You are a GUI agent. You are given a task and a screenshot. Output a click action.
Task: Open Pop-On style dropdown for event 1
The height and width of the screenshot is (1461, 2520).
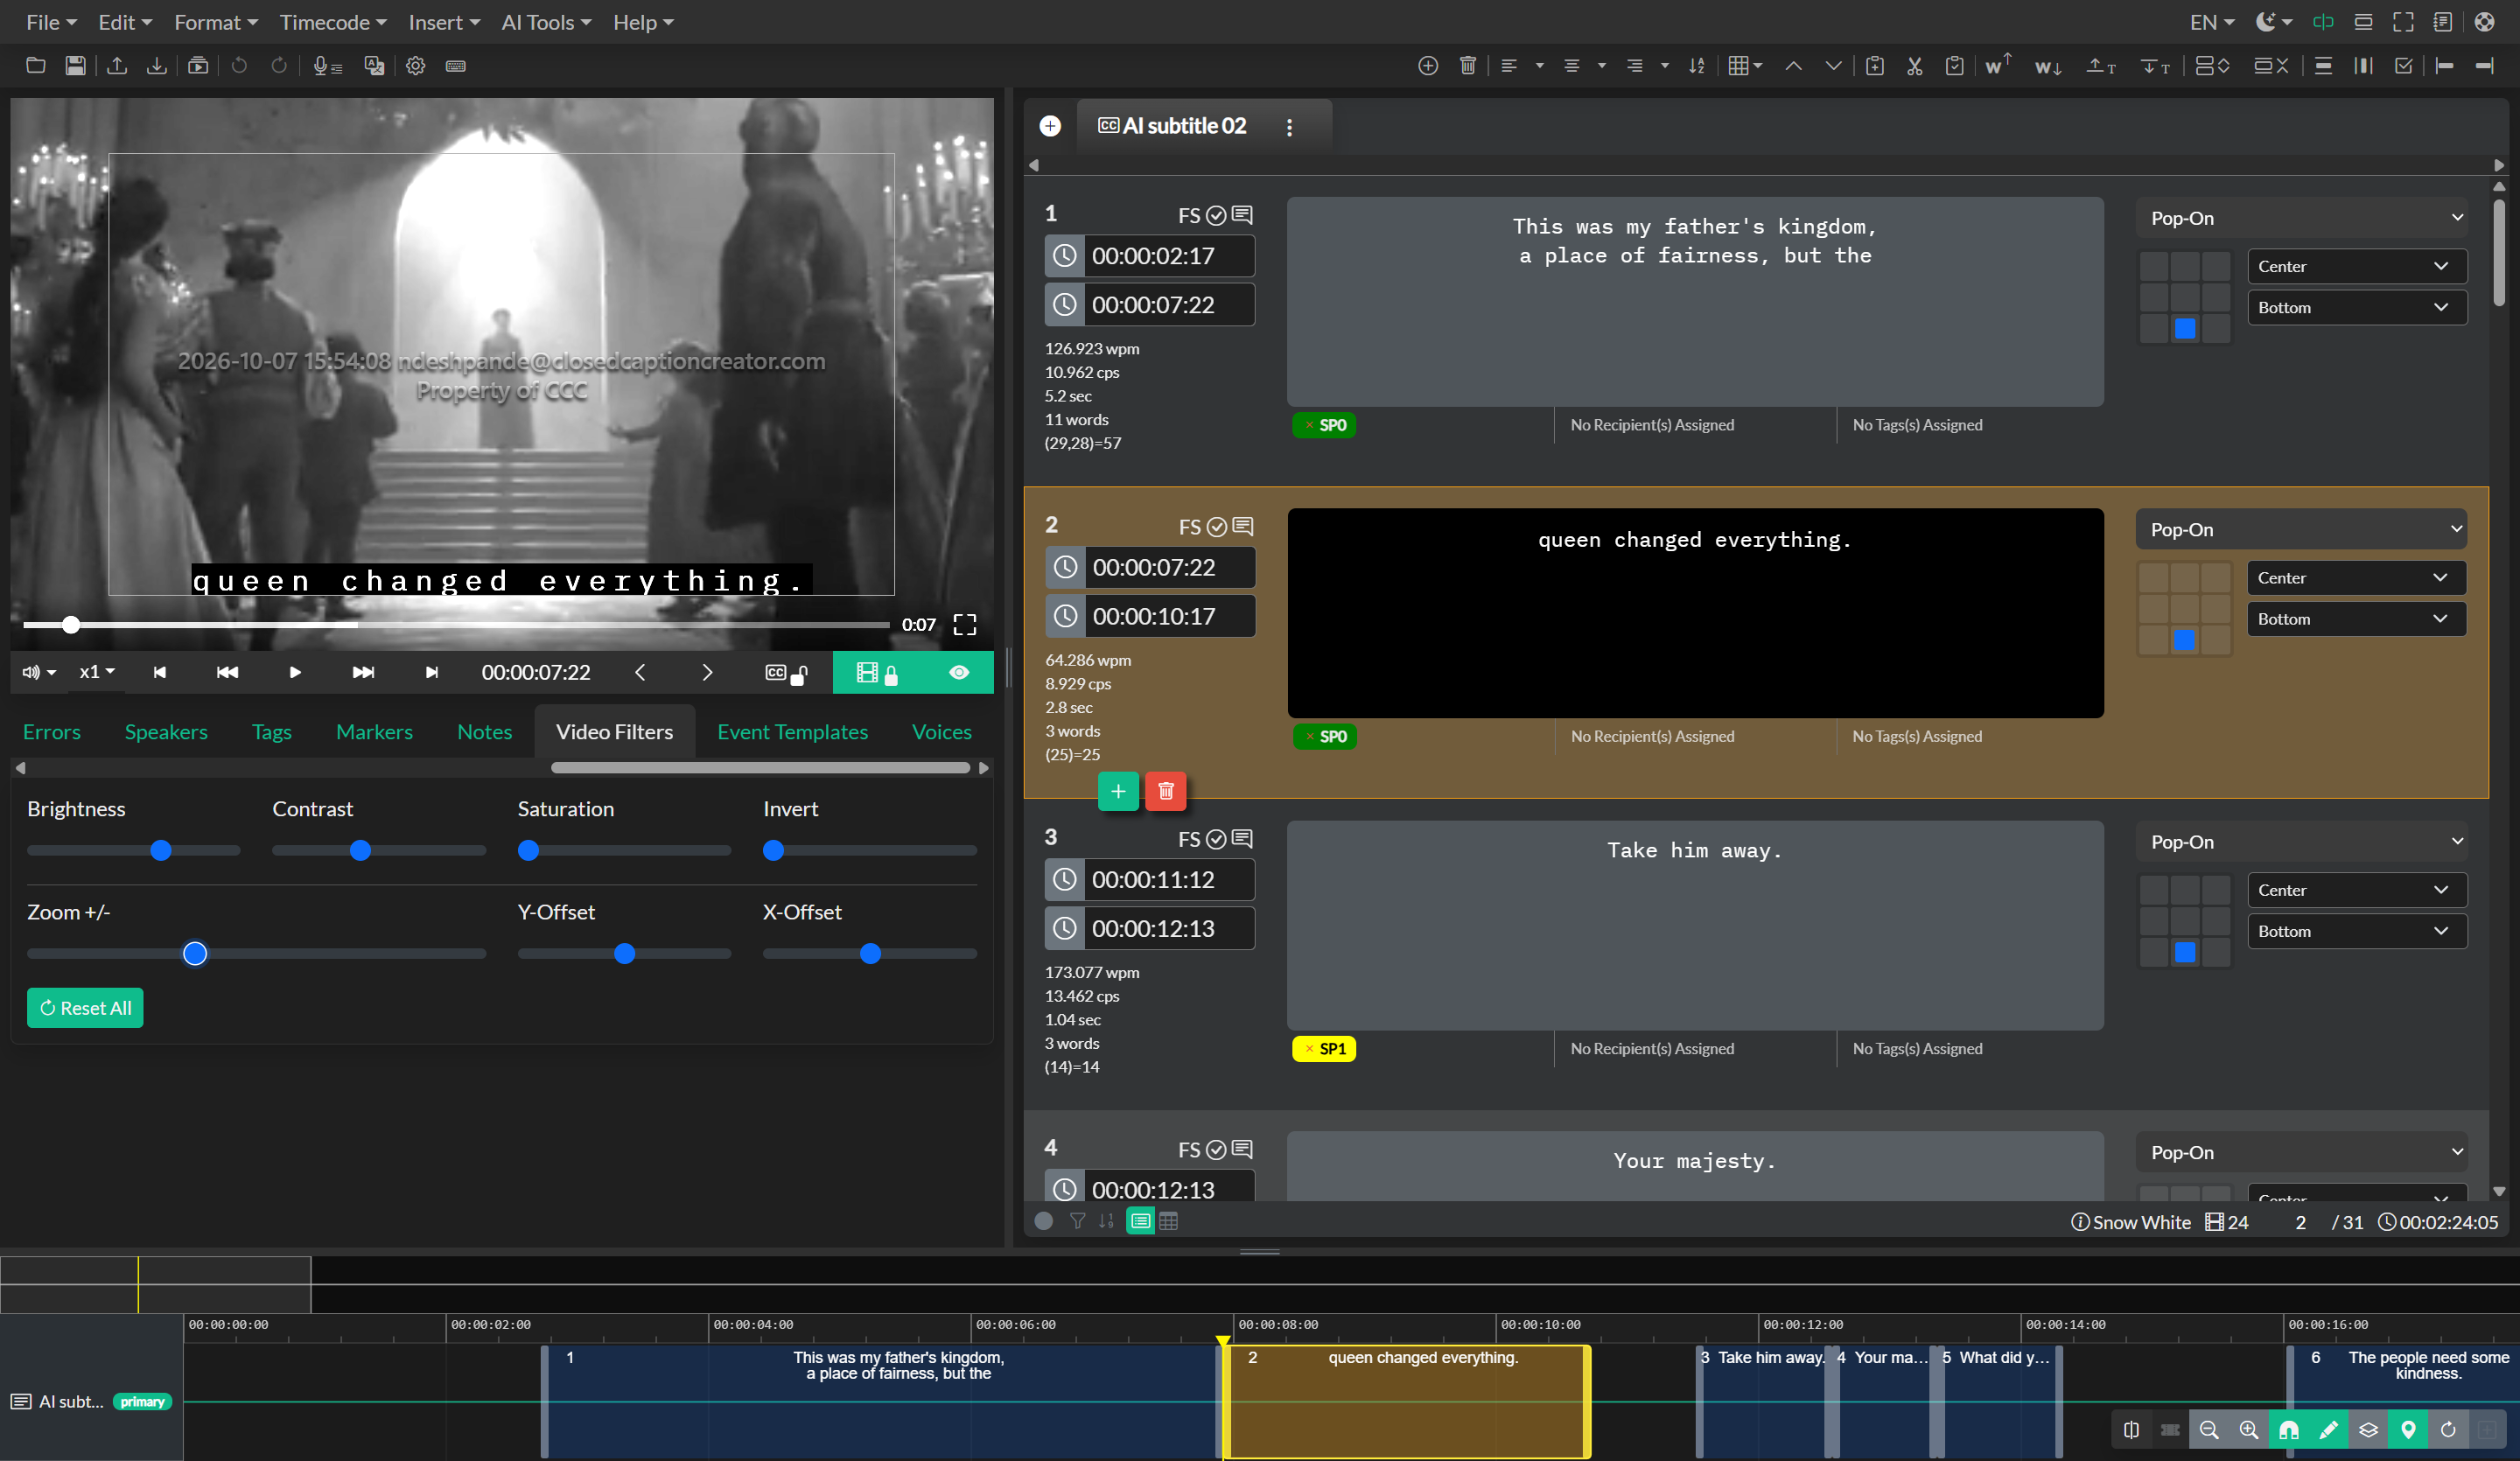point(2301,218)
